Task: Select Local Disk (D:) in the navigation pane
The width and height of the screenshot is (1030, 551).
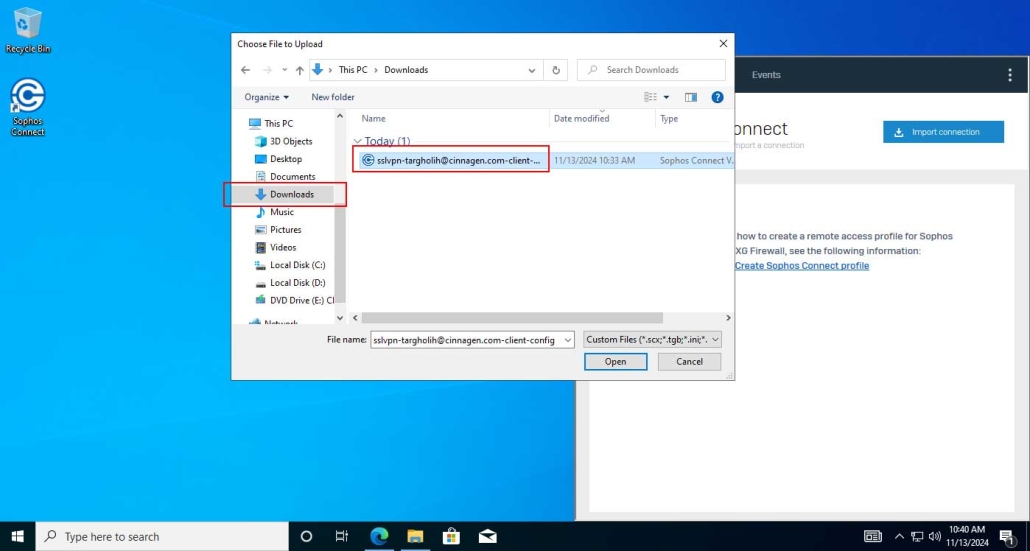Action: point(297,283)
